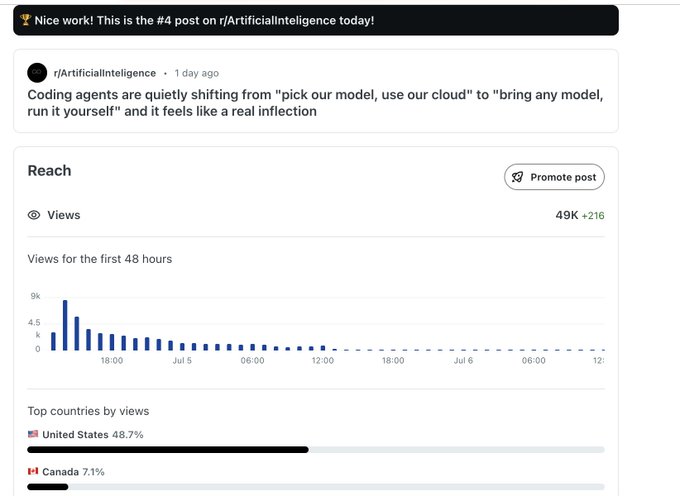Viewport: 680px width, 496px height.
Task: Click the 12:00 axis label
Action: pyautogui.click(x=323, y=360)
